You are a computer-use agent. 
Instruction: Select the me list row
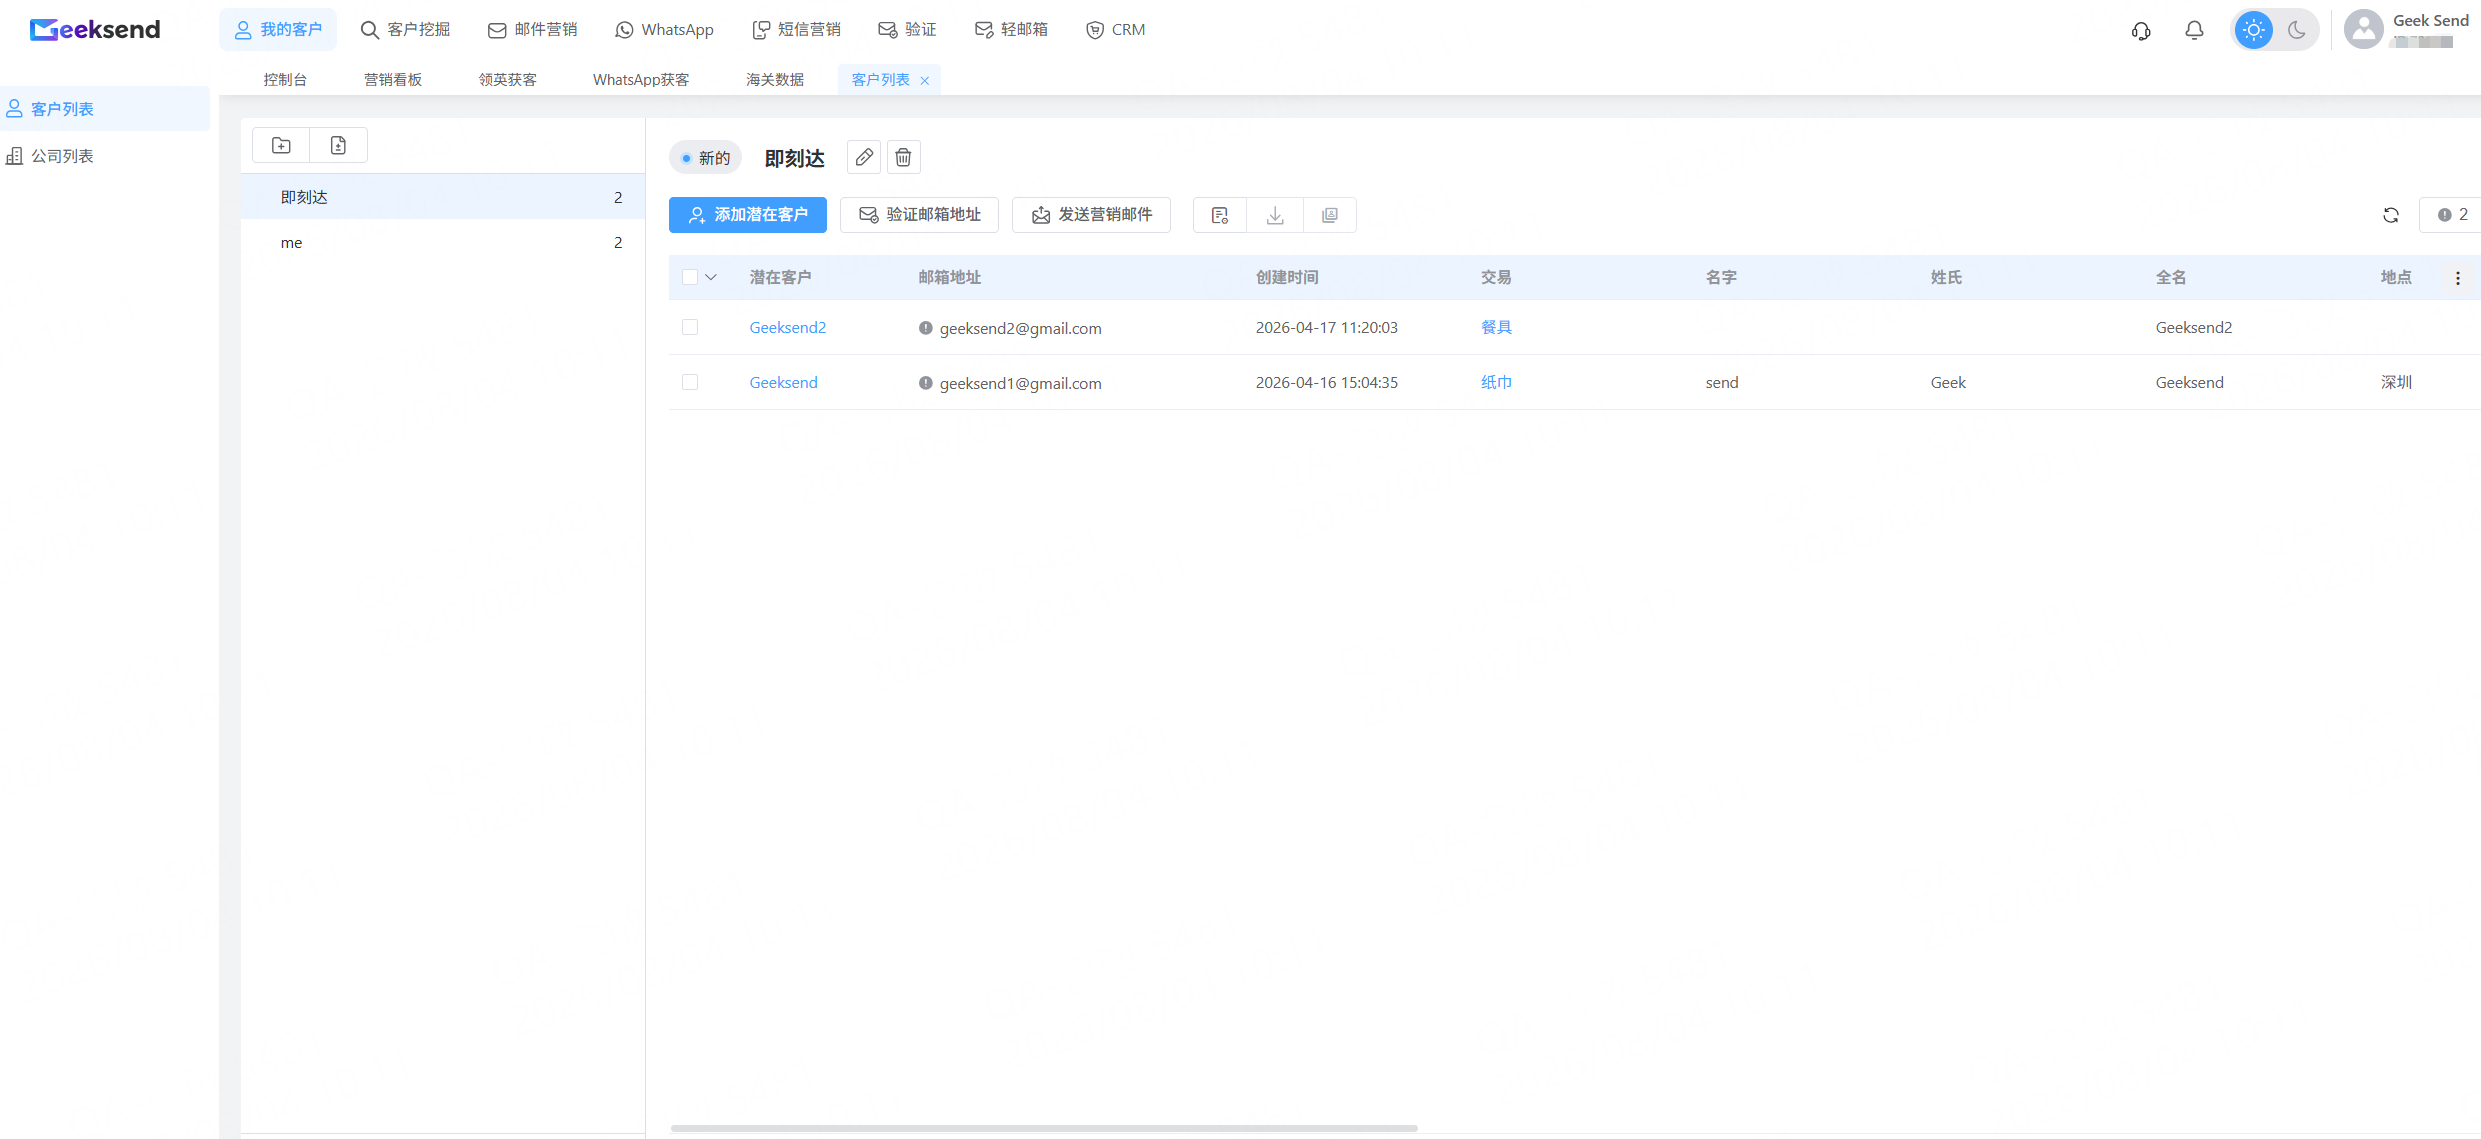pyautogui.click(x=443, y=242)
